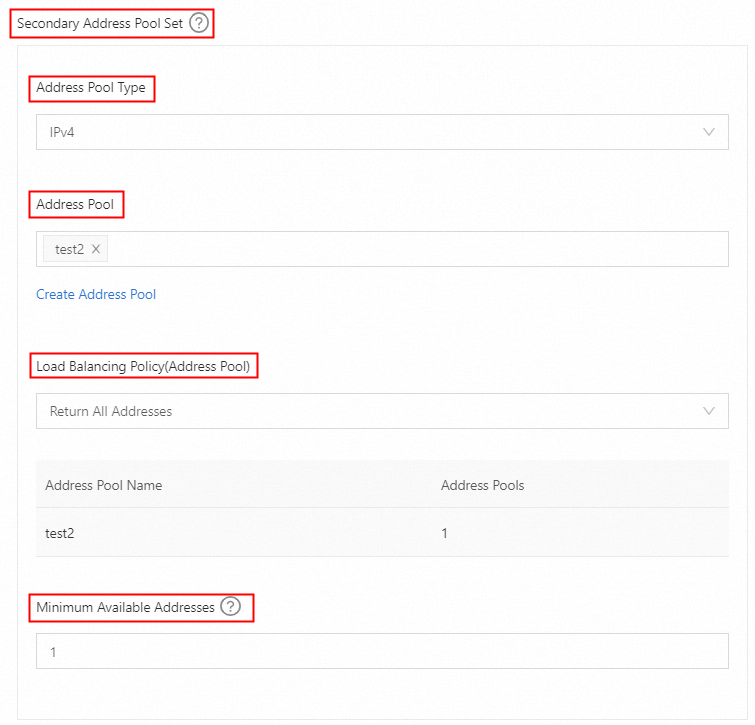Click help icon next to Secondary Address Pool Set
755x725 pixels.
click(199, 23)
